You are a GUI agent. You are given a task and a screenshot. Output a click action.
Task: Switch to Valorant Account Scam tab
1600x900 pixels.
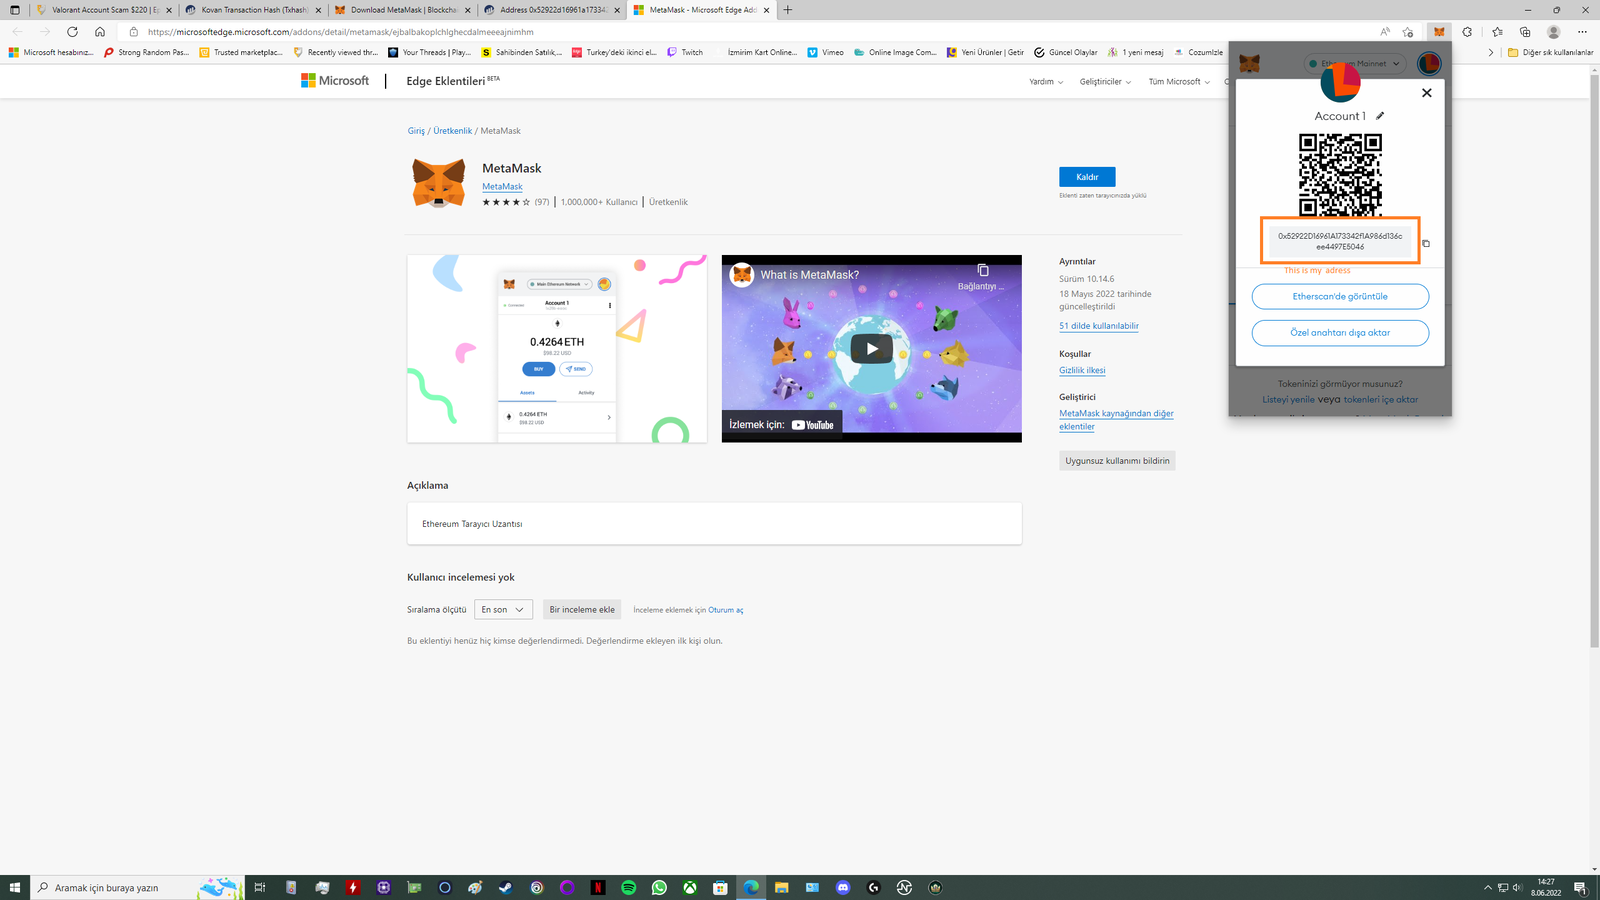click(104, 10)
